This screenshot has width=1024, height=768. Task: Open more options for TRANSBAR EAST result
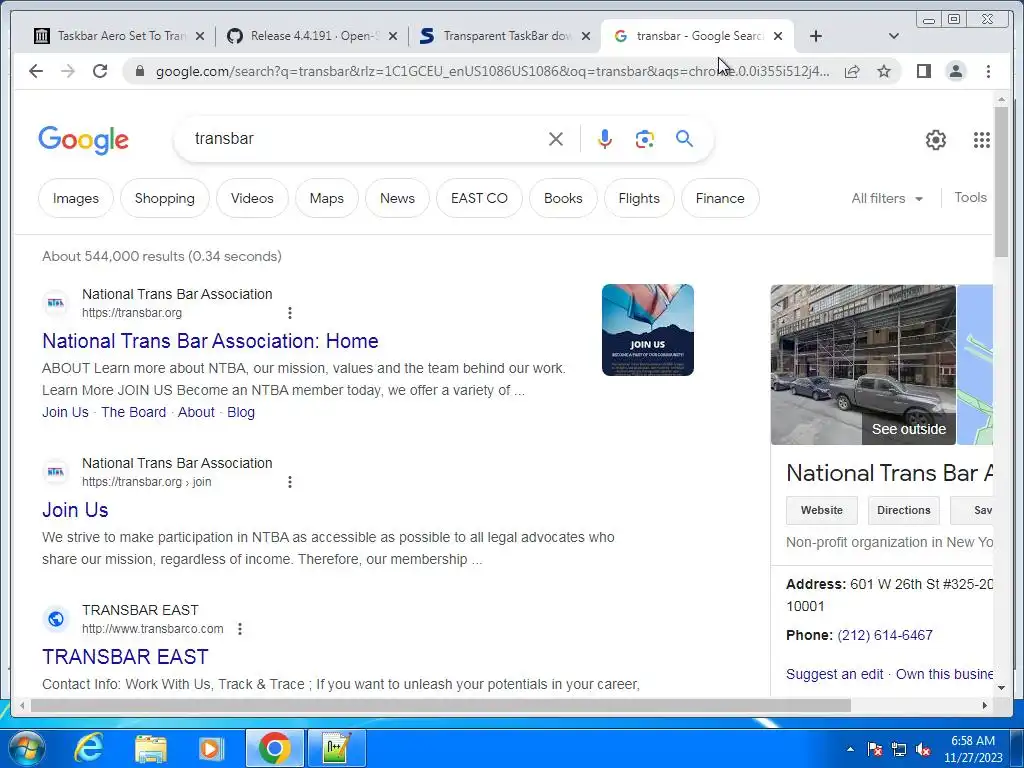tap(240, 629)
